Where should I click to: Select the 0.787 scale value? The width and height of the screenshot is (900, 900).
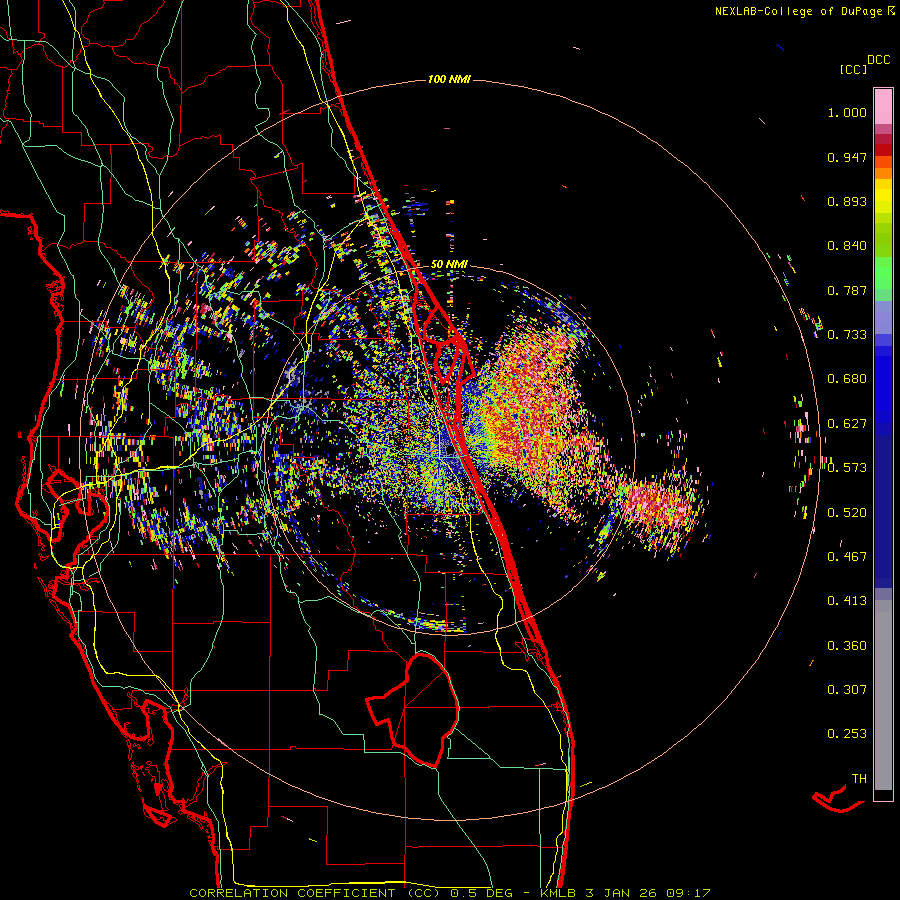click(x=847, y=290)
